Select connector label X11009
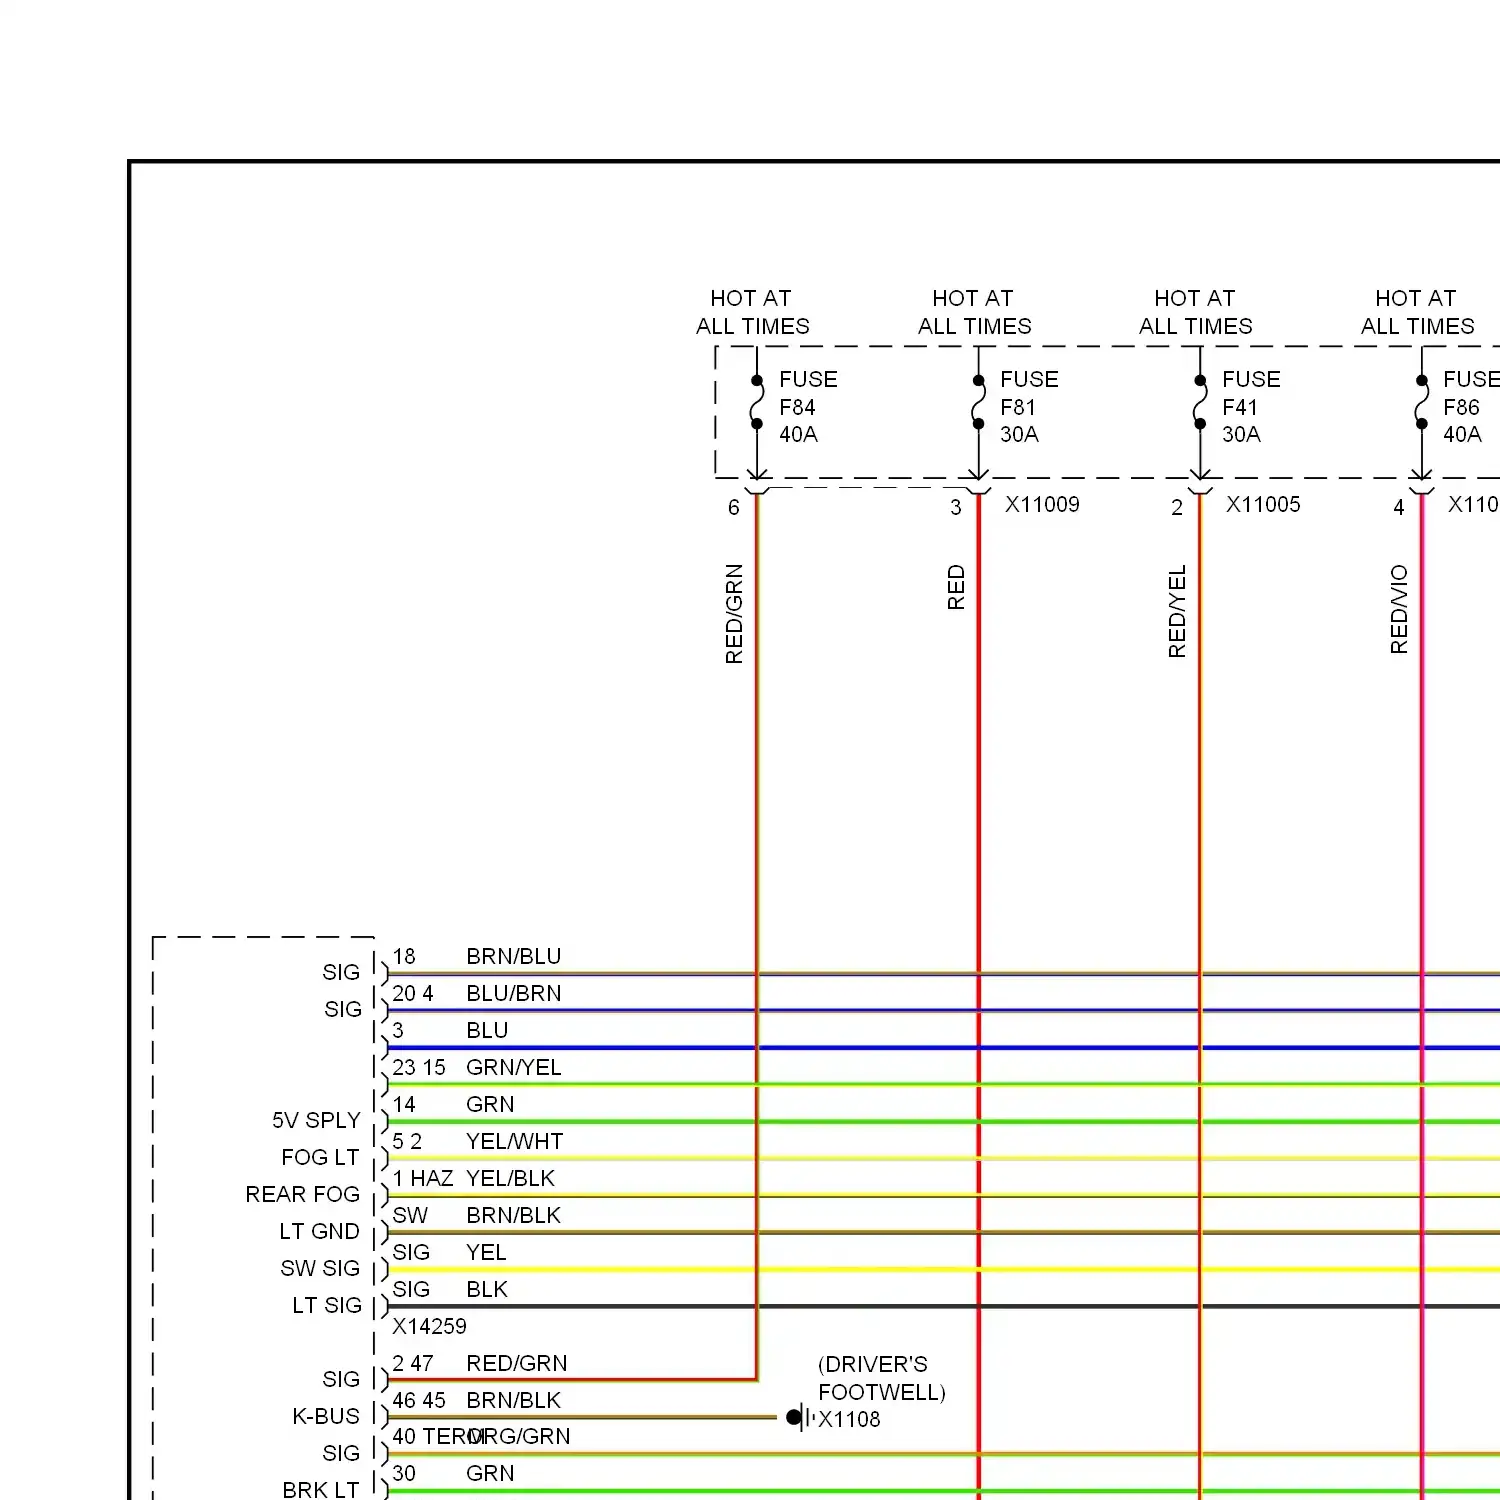 coord(1042,504)
